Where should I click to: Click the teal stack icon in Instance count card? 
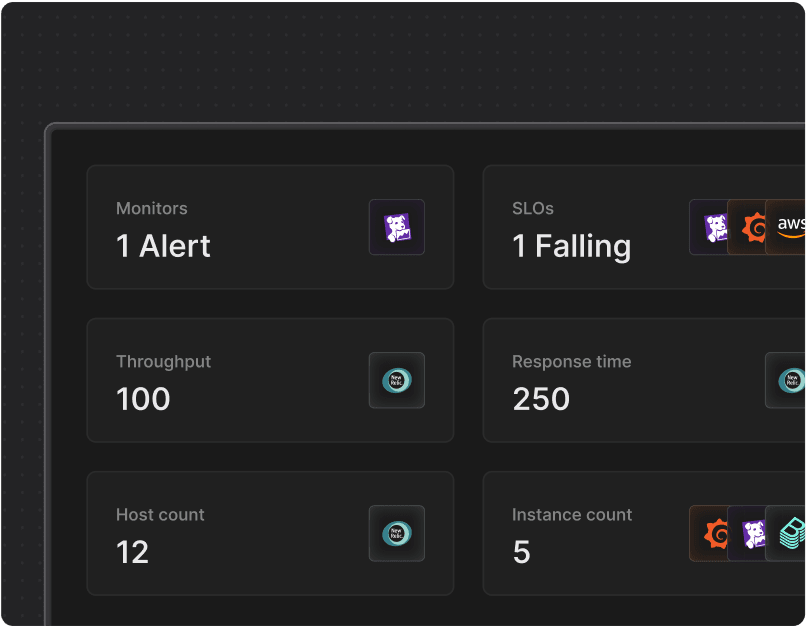(785, 533)
